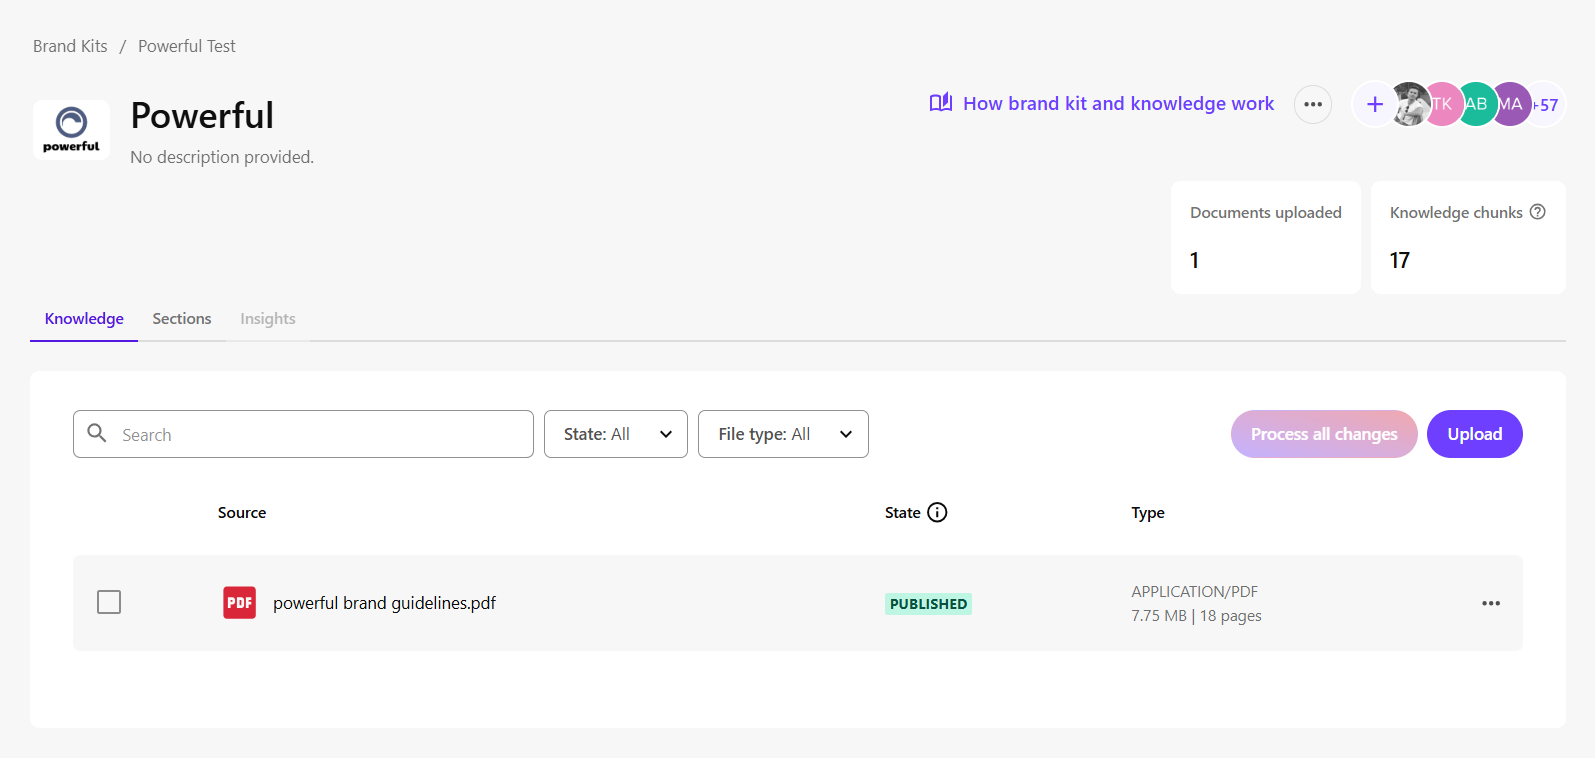
Task: Click the PUBLISHED state badge
Action: 928,604
